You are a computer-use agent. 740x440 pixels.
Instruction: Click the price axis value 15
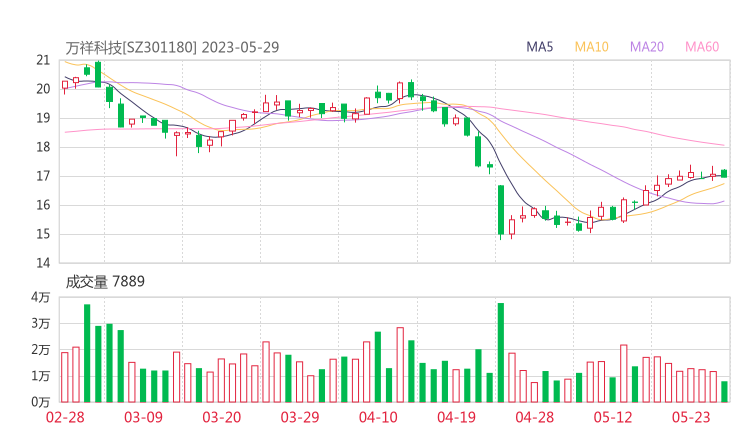coord(43,234)
